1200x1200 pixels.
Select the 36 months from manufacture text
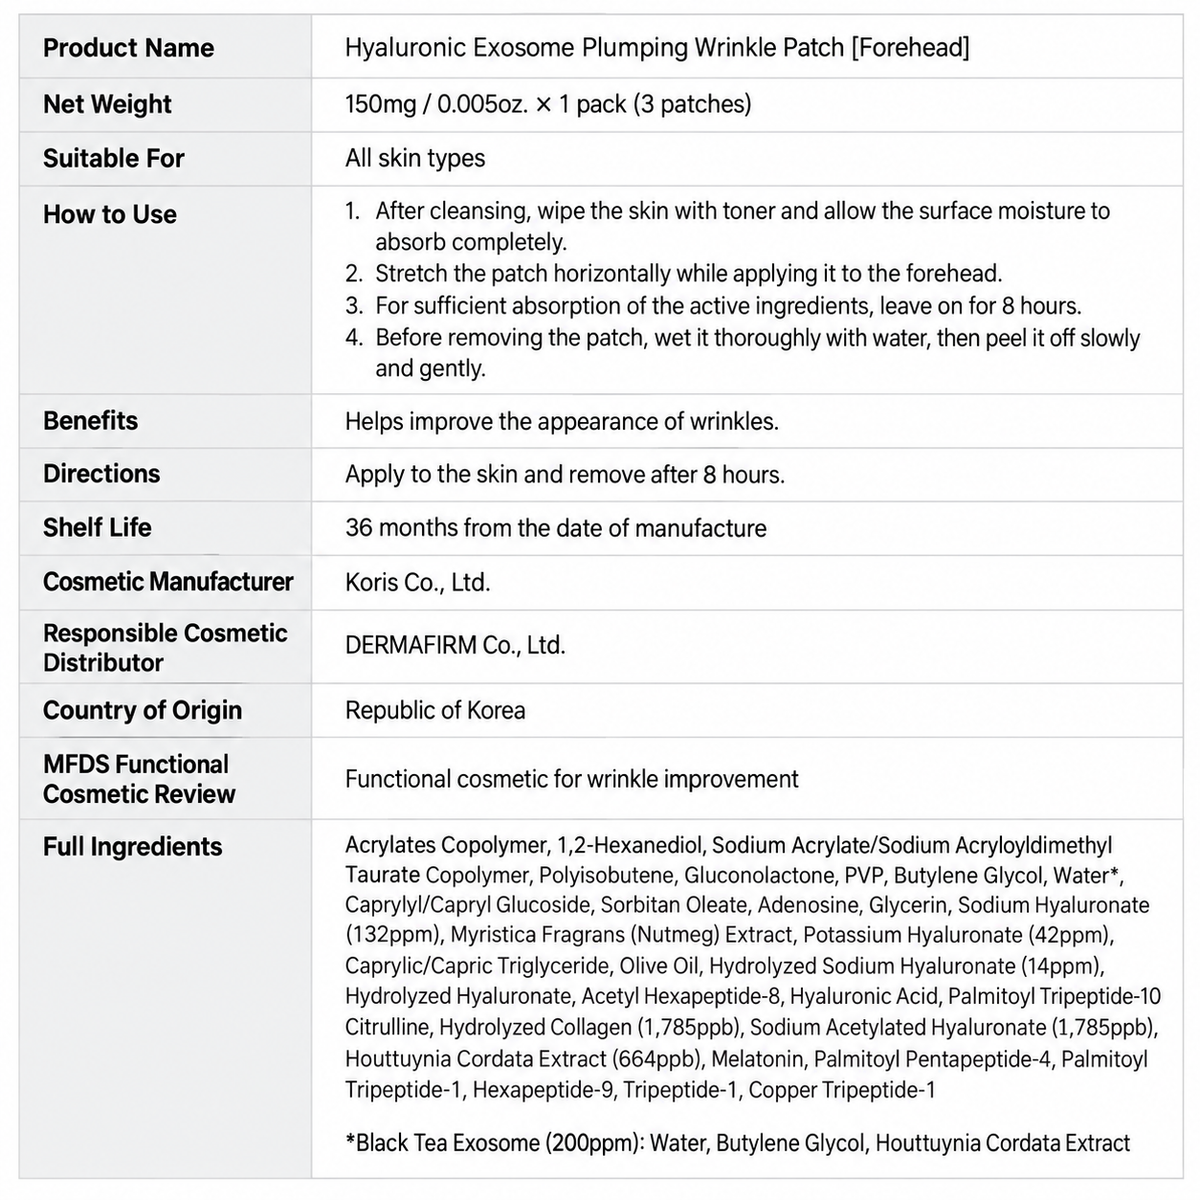point(556,528)
